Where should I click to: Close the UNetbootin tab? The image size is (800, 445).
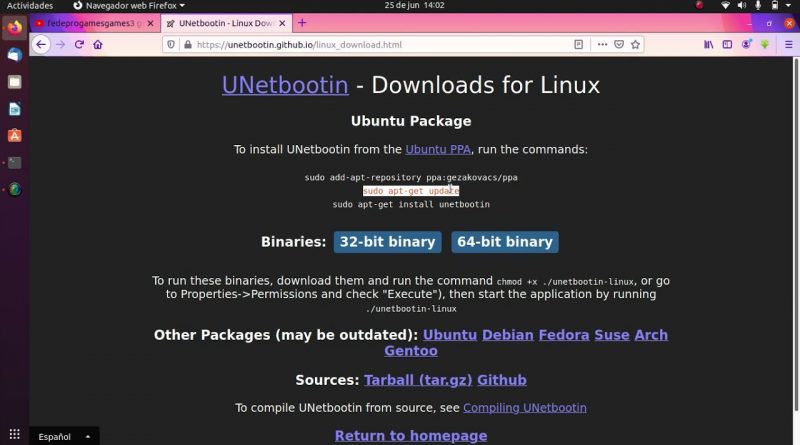click(282, 23)
